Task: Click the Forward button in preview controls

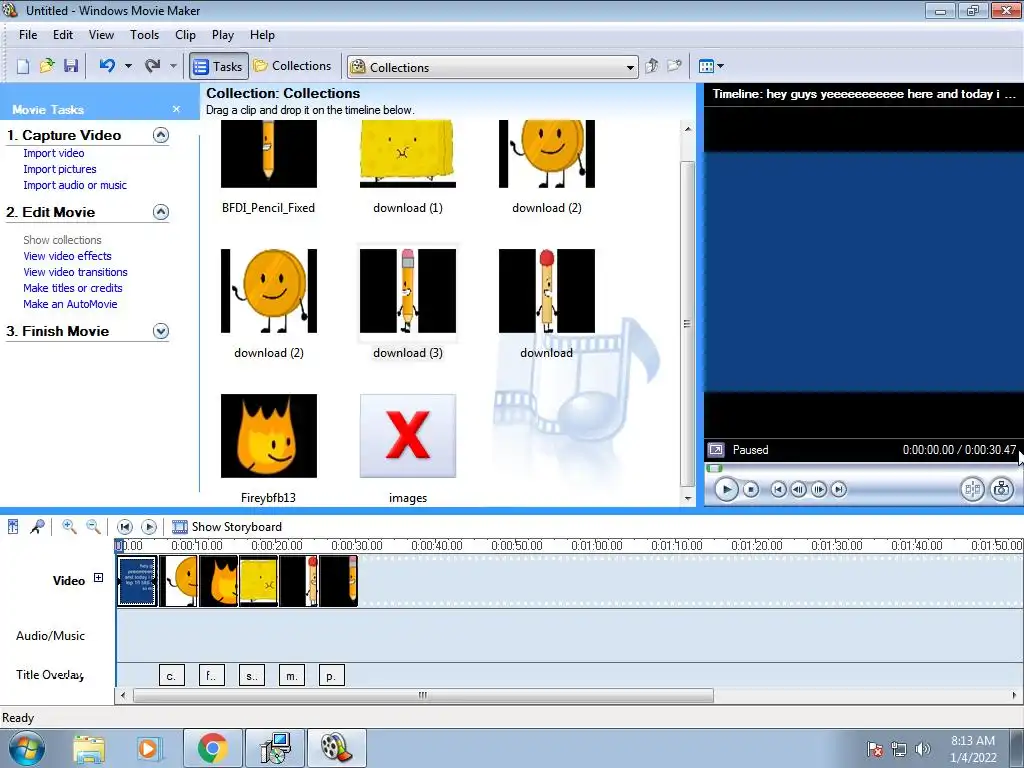Action: pos(839,489)
